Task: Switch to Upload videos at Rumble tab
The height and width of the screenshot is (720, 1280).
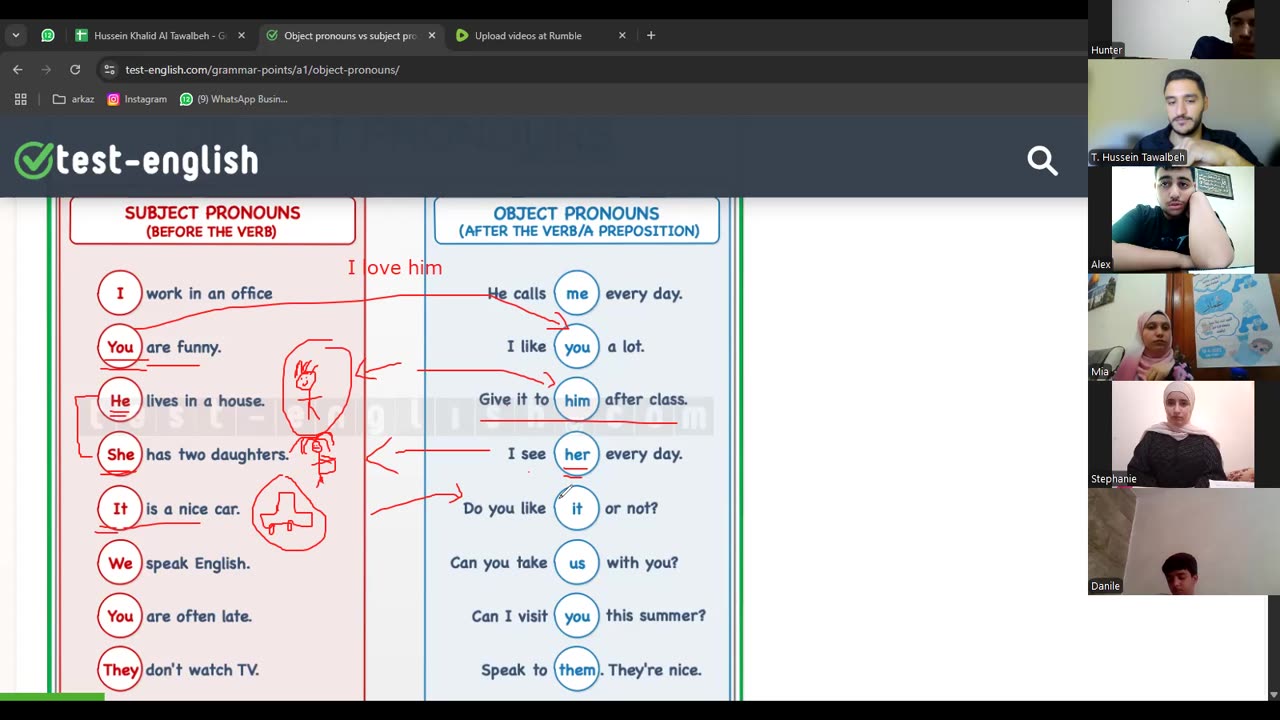Action: point(527,35)
